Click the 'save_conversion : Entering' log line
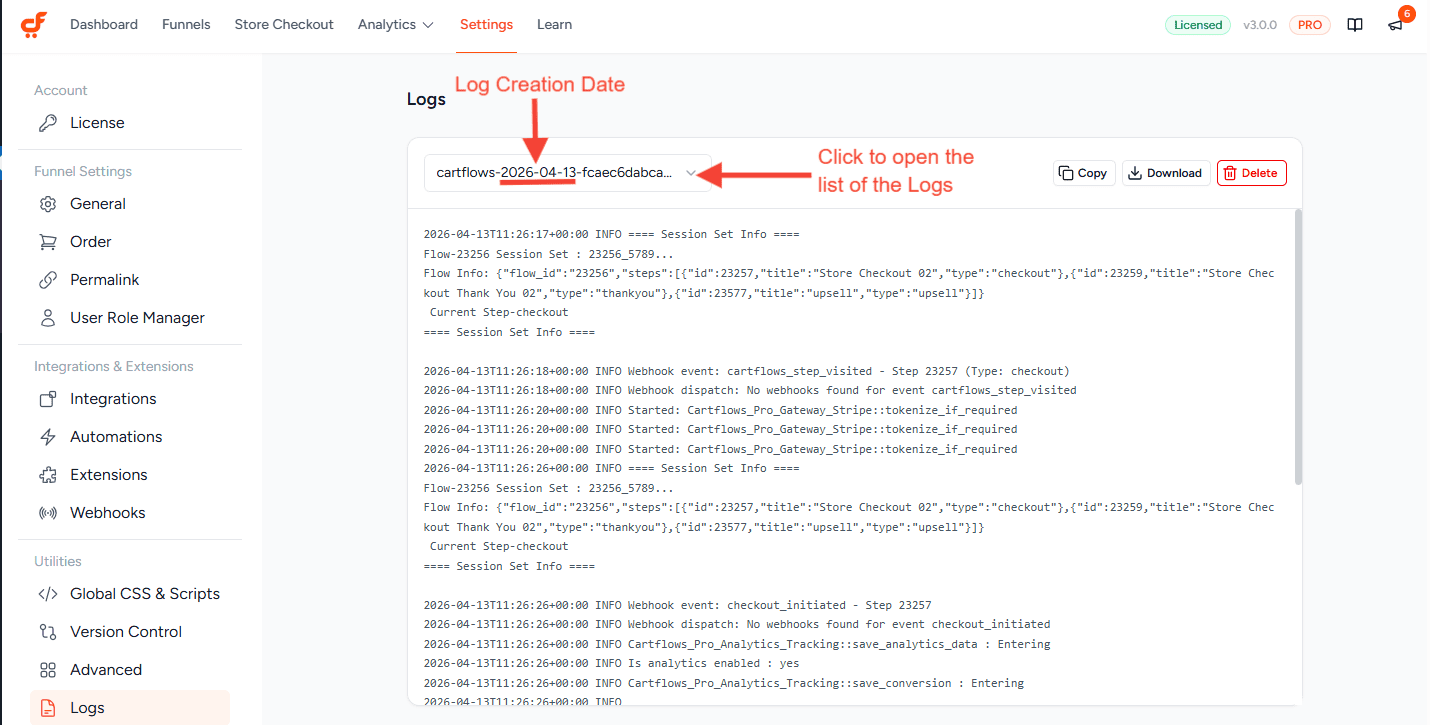The width and height of the screenshot is (1430, 725). pos(724,683)
